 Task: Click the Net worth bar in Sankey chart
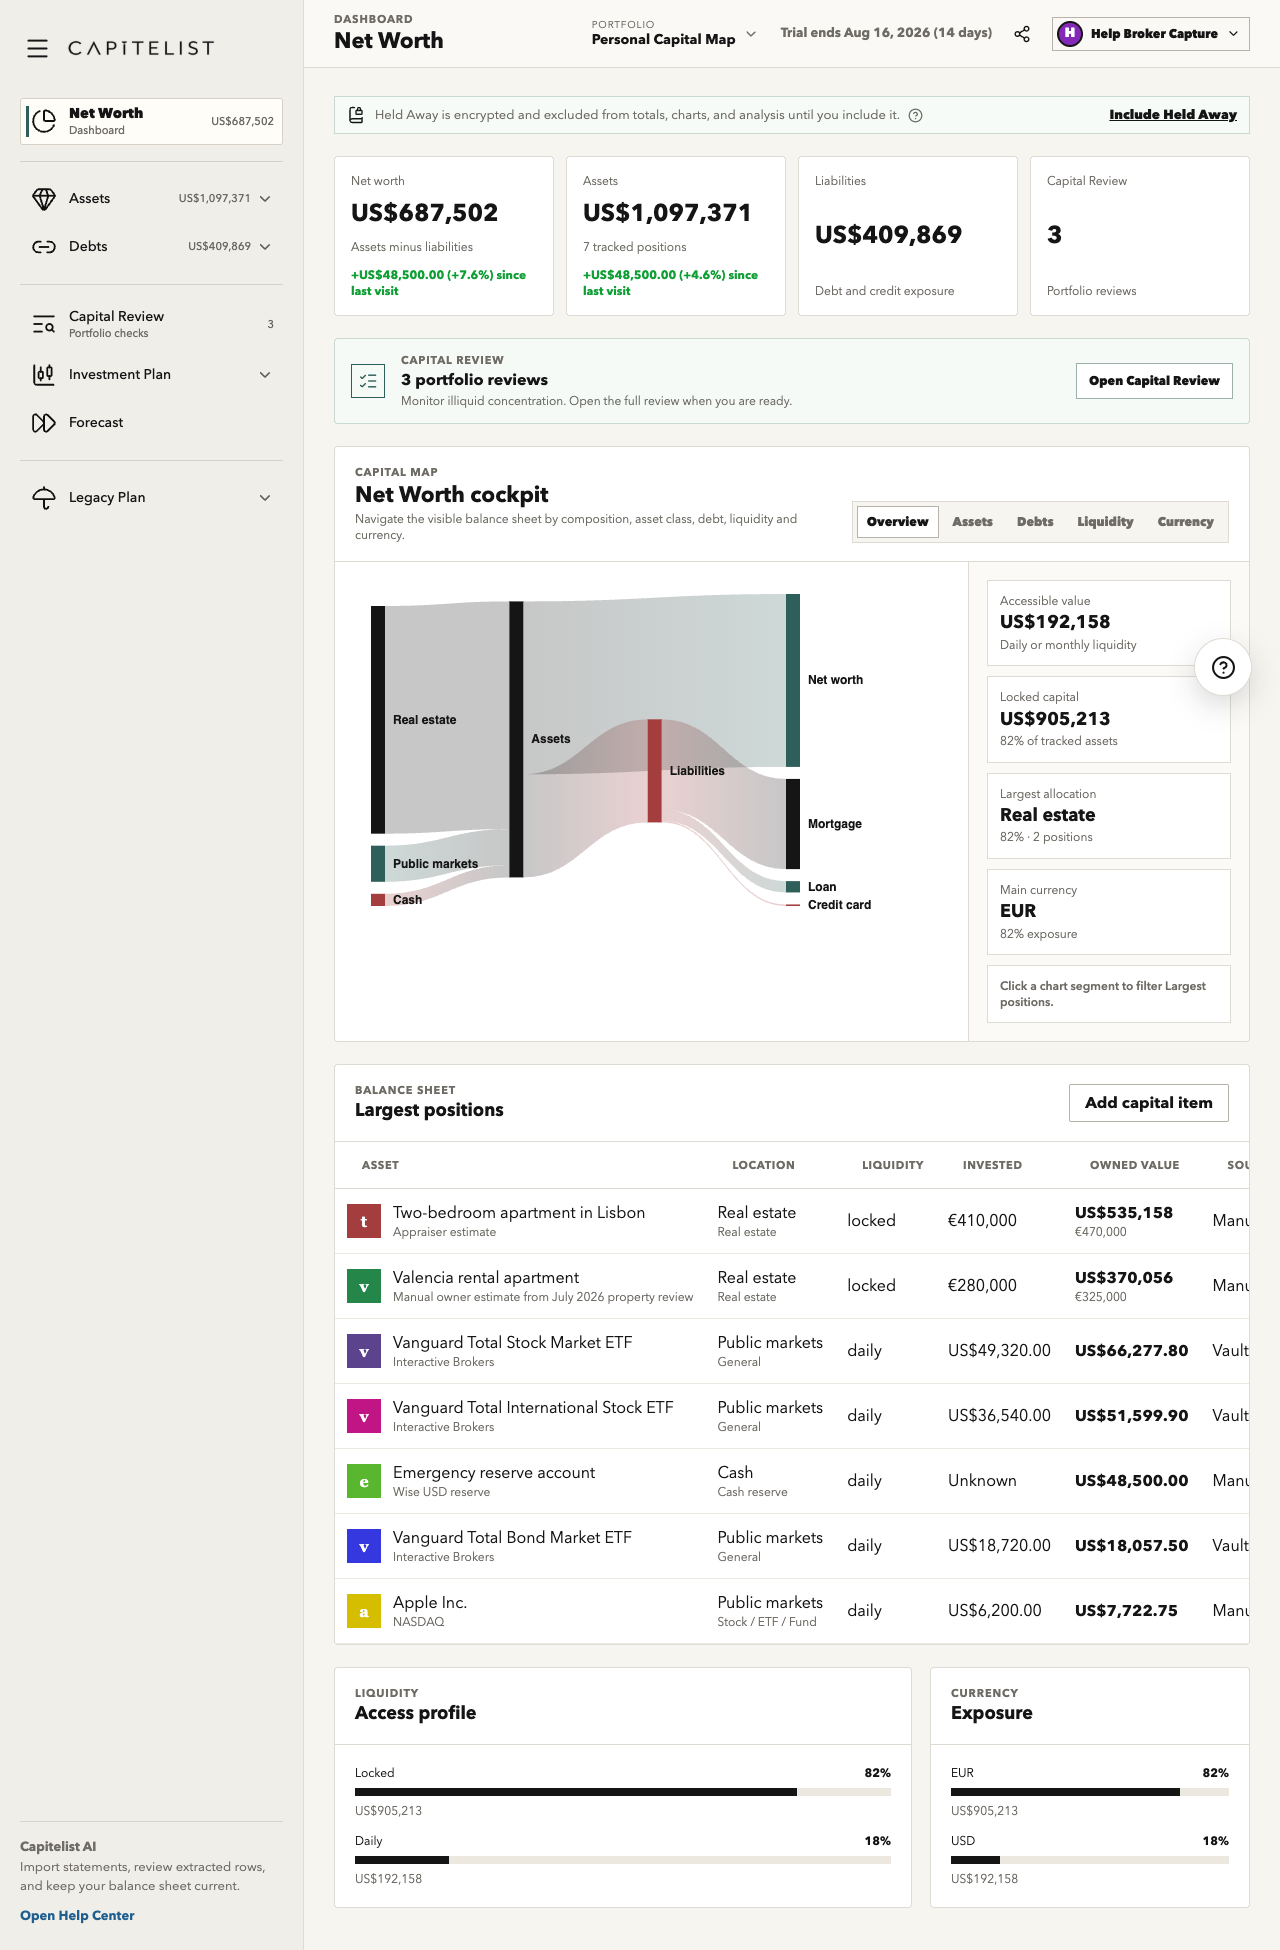793,681
